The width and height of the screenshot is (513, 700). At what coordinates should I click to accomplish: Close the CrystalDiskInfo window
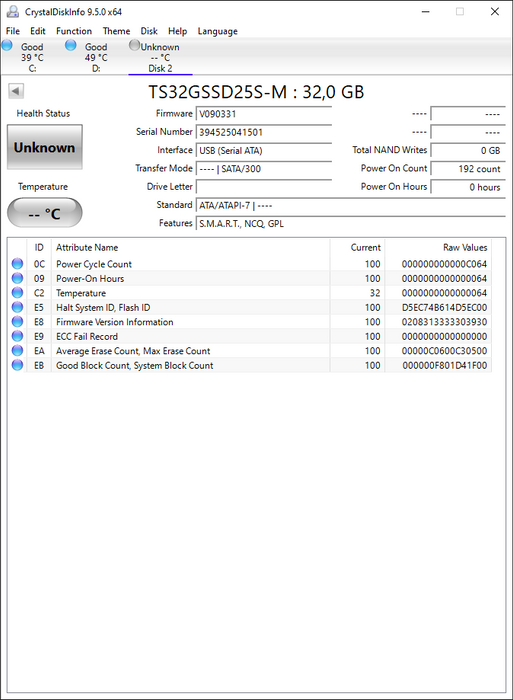click(x=495, y=12)
